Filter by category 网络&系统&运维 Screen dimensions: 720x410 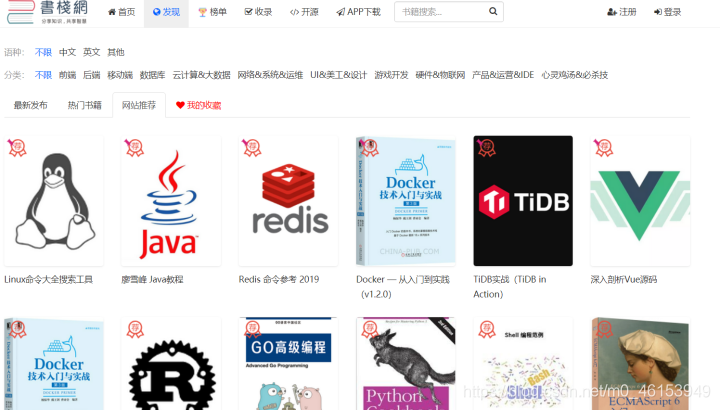270,75
